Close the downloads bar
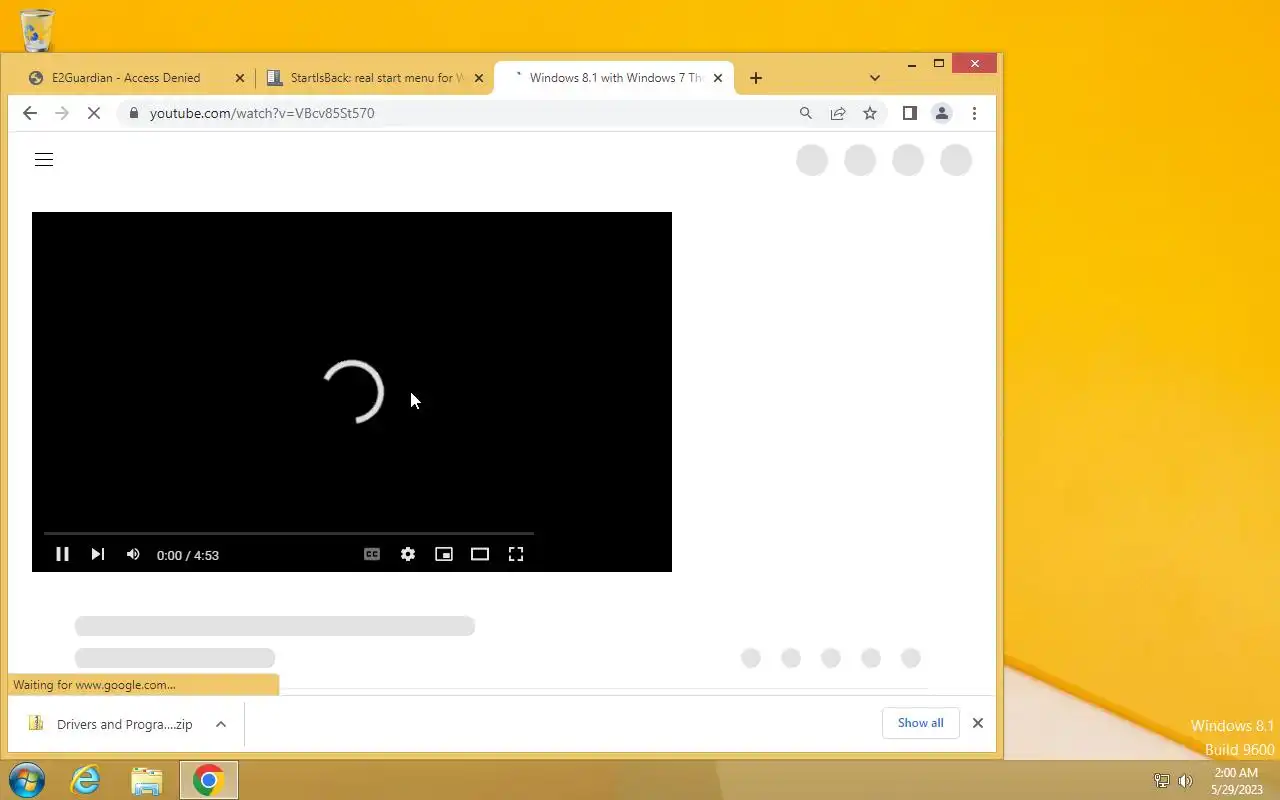Viewport: 1280px width, 800px height. point(978,723)
